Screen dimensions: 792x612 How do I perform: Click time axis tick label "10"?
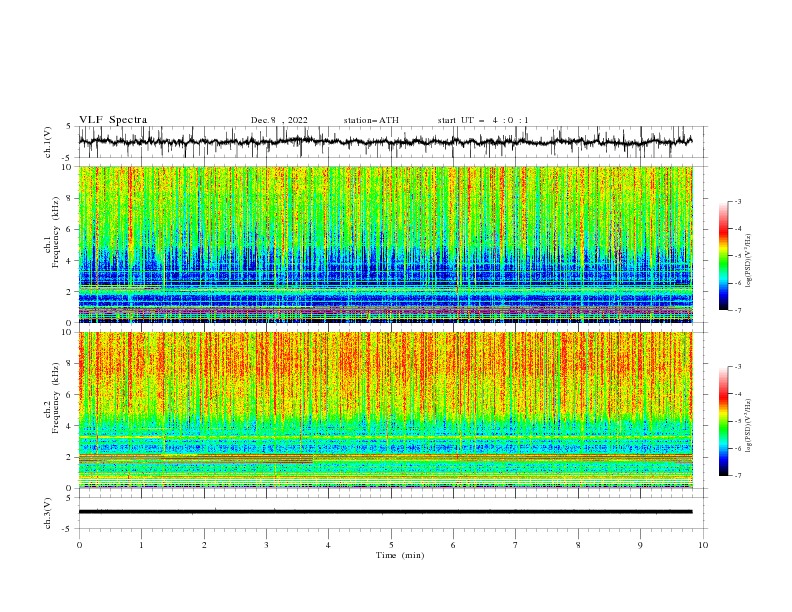pyautogui.click(x=703, y=545)
